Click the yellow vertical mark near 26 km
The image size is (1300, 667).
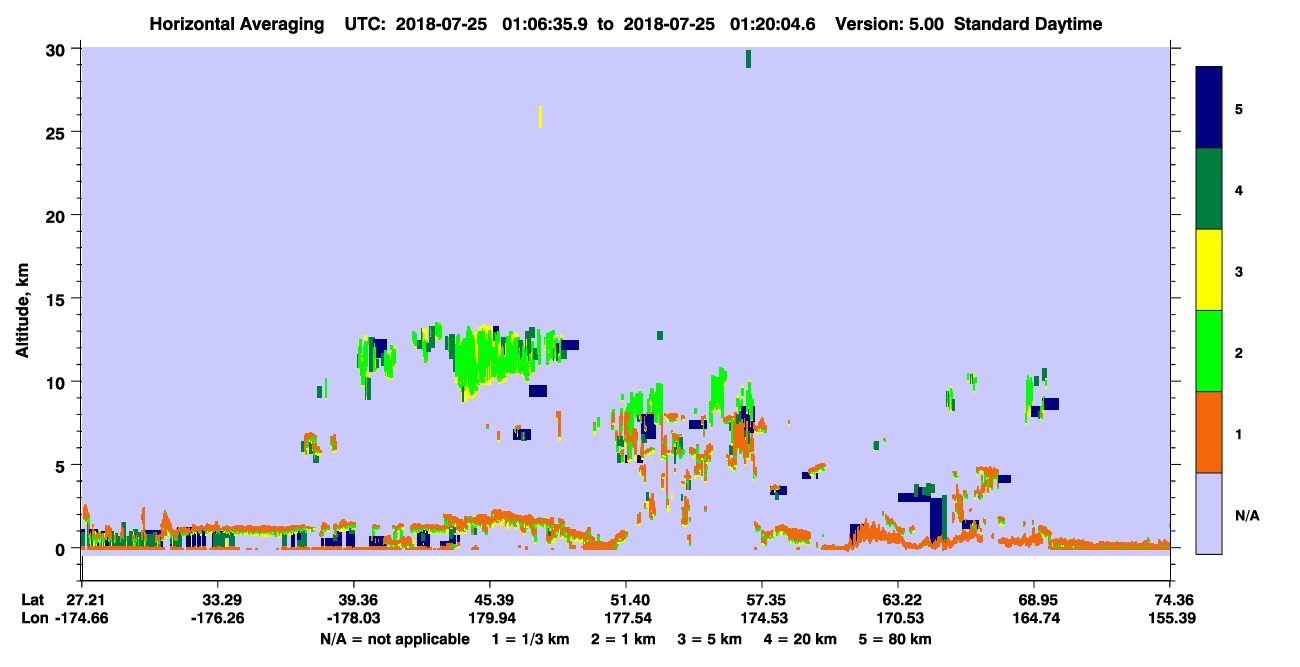click(540, 116)
